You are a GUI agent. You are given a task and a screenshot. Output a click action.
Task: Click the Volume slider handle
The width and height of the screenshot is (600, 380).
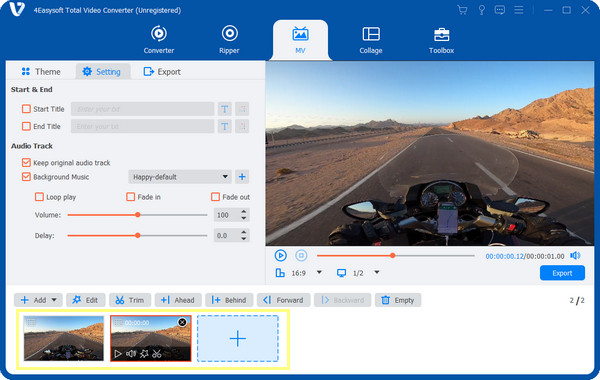[x=138, y=215]
